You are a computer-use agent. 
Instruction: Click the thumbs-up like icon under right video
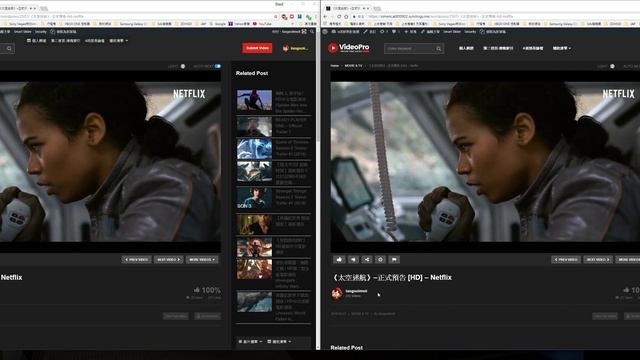(339, 259)
